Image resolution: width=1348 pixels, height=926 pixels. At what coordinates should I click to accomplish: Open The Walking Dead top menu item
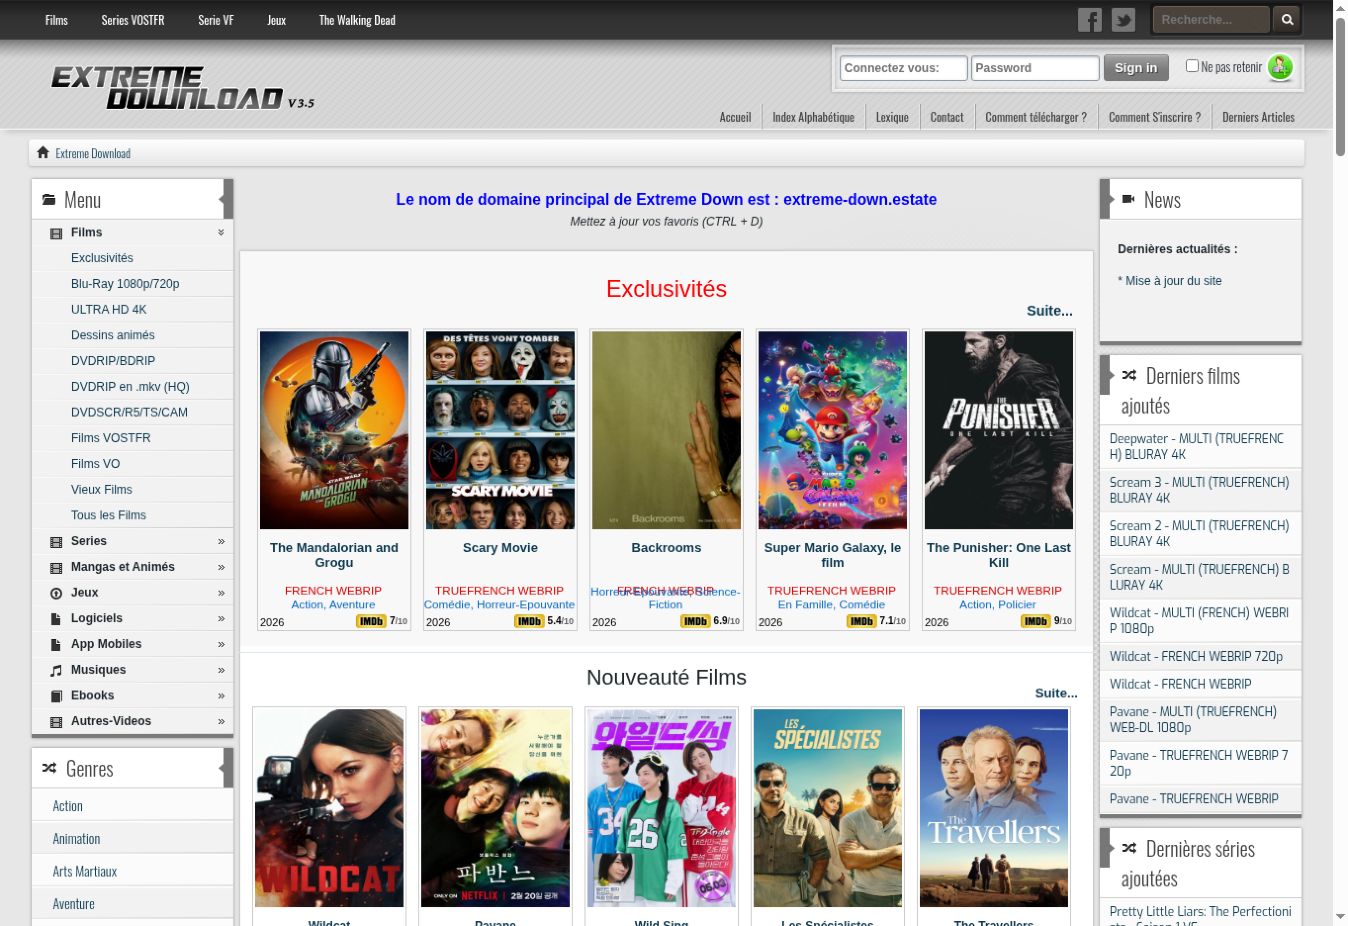click(357, 20)
